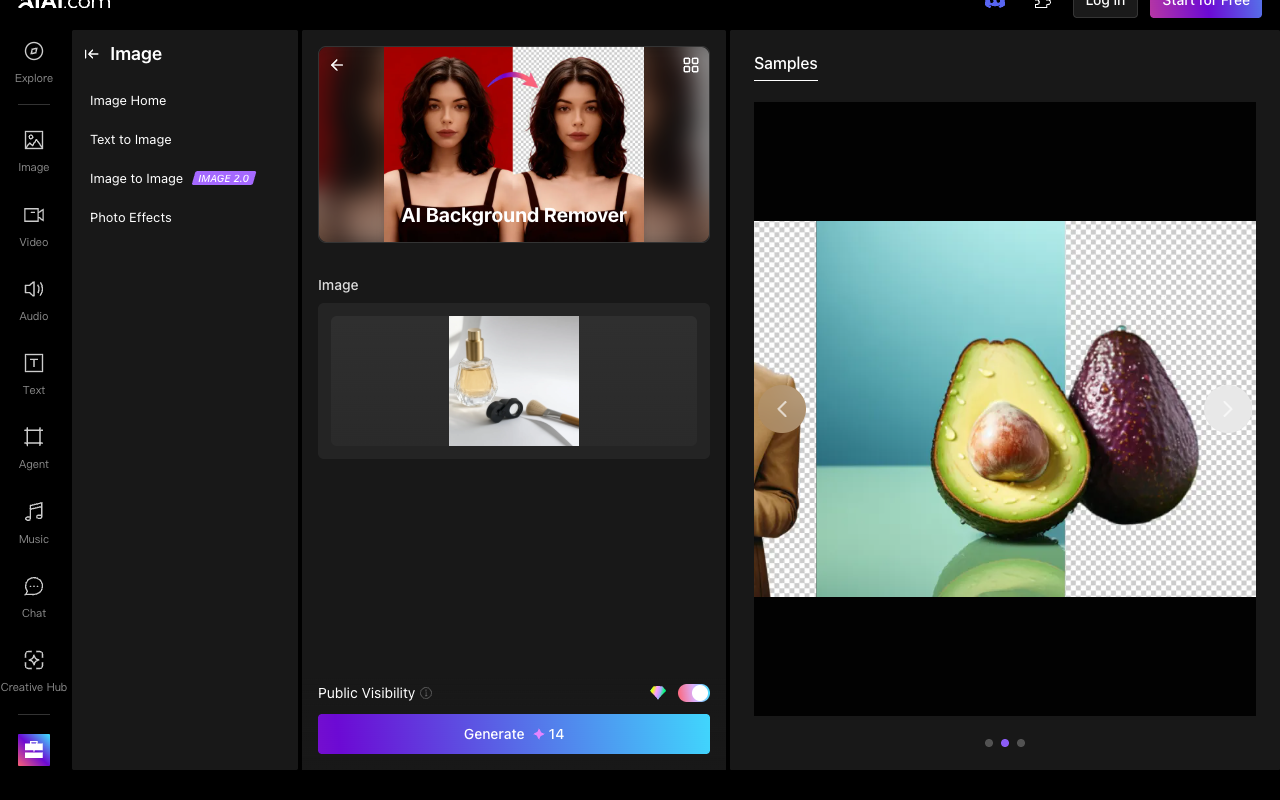Image resolution: width=1280 pixels, height=800 pixels.
Task: Open the Music generator section
Action: pyautogui.click(x=34, y=522)
